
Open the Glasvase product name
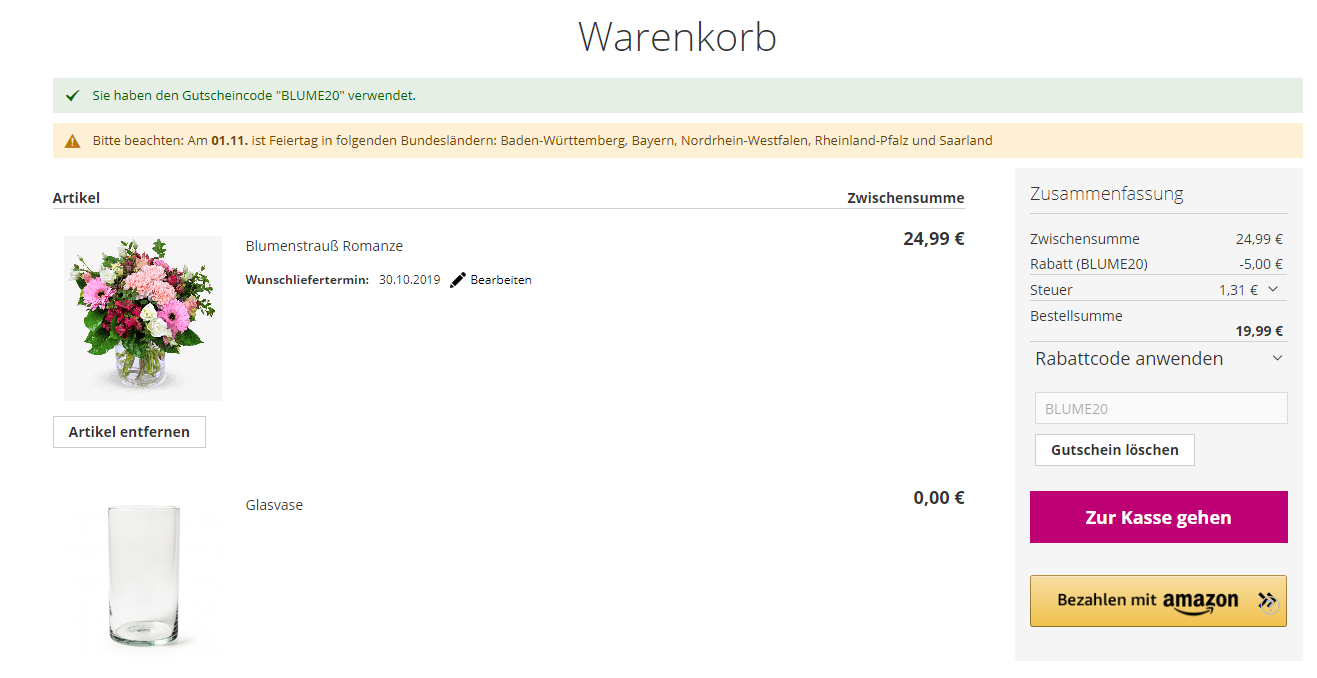pyautogui.click(x=274, y=505)
